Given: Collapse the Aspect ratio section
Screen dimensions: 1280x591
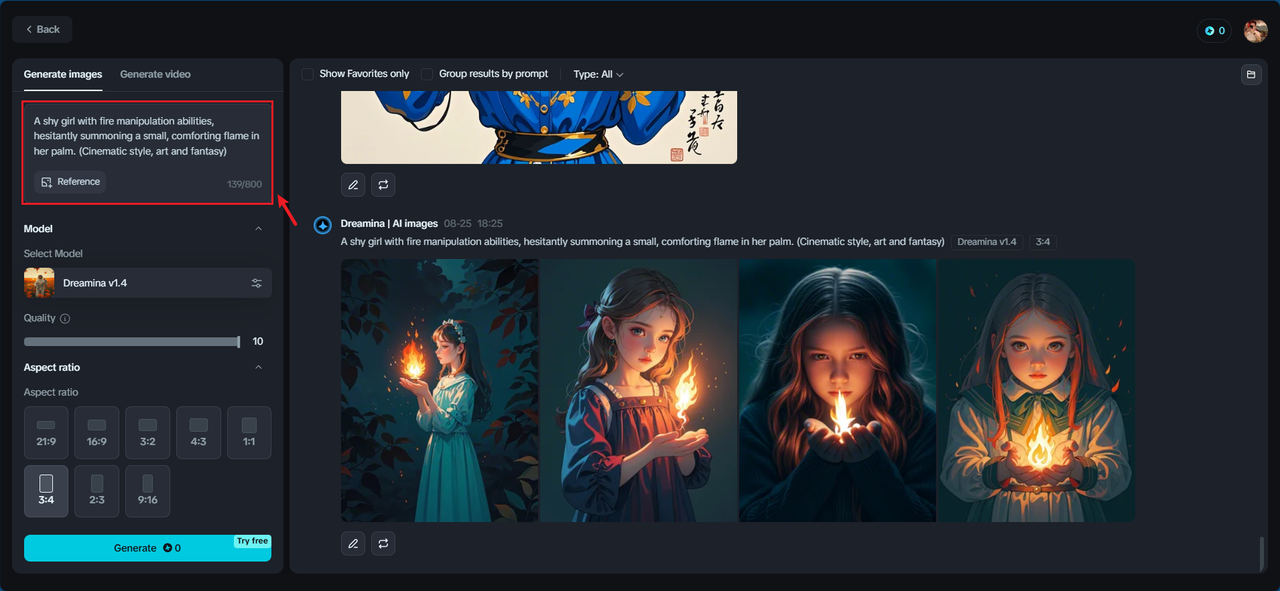Looking at the screenshot, I should (259, 367).
